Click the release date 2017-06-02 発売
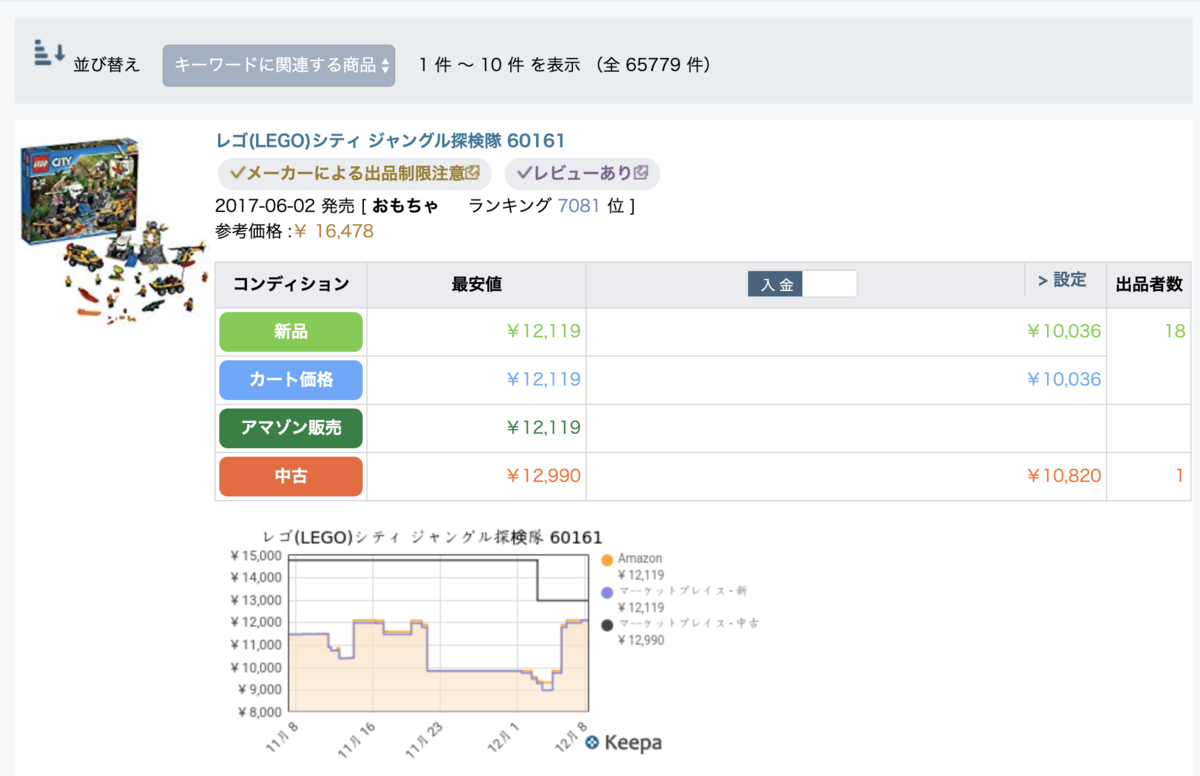The height and width of the screenshot is (776, 1200). click(285, 206)
